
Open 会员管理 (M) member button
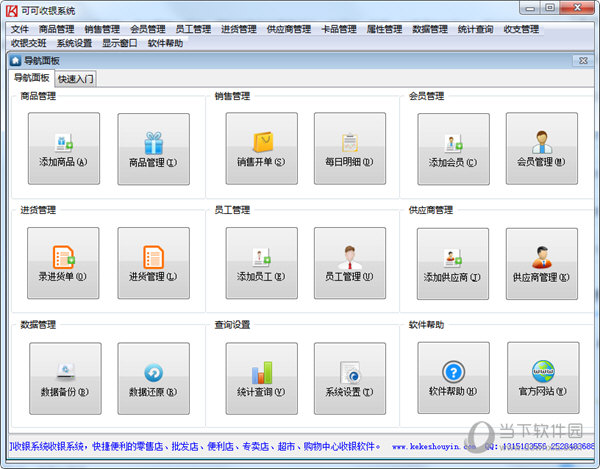click(542, 148)
